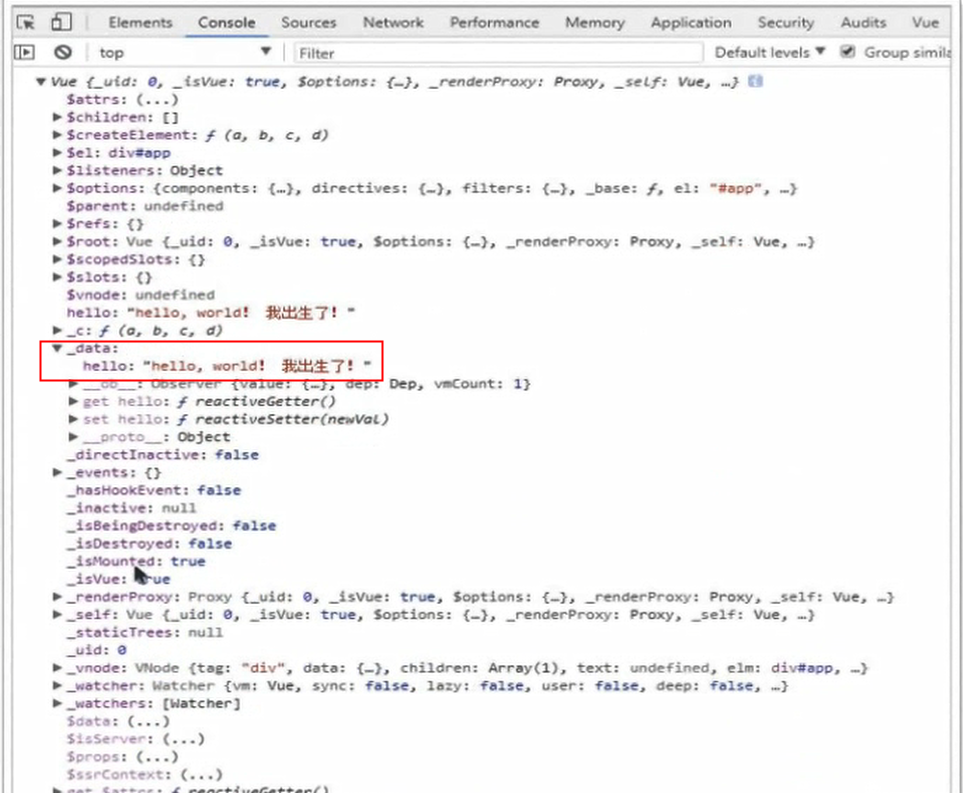The image size is (963, 793).
Task: Open the Default levels dropdown
Action: pyautogui.click(x=770, y=52)
